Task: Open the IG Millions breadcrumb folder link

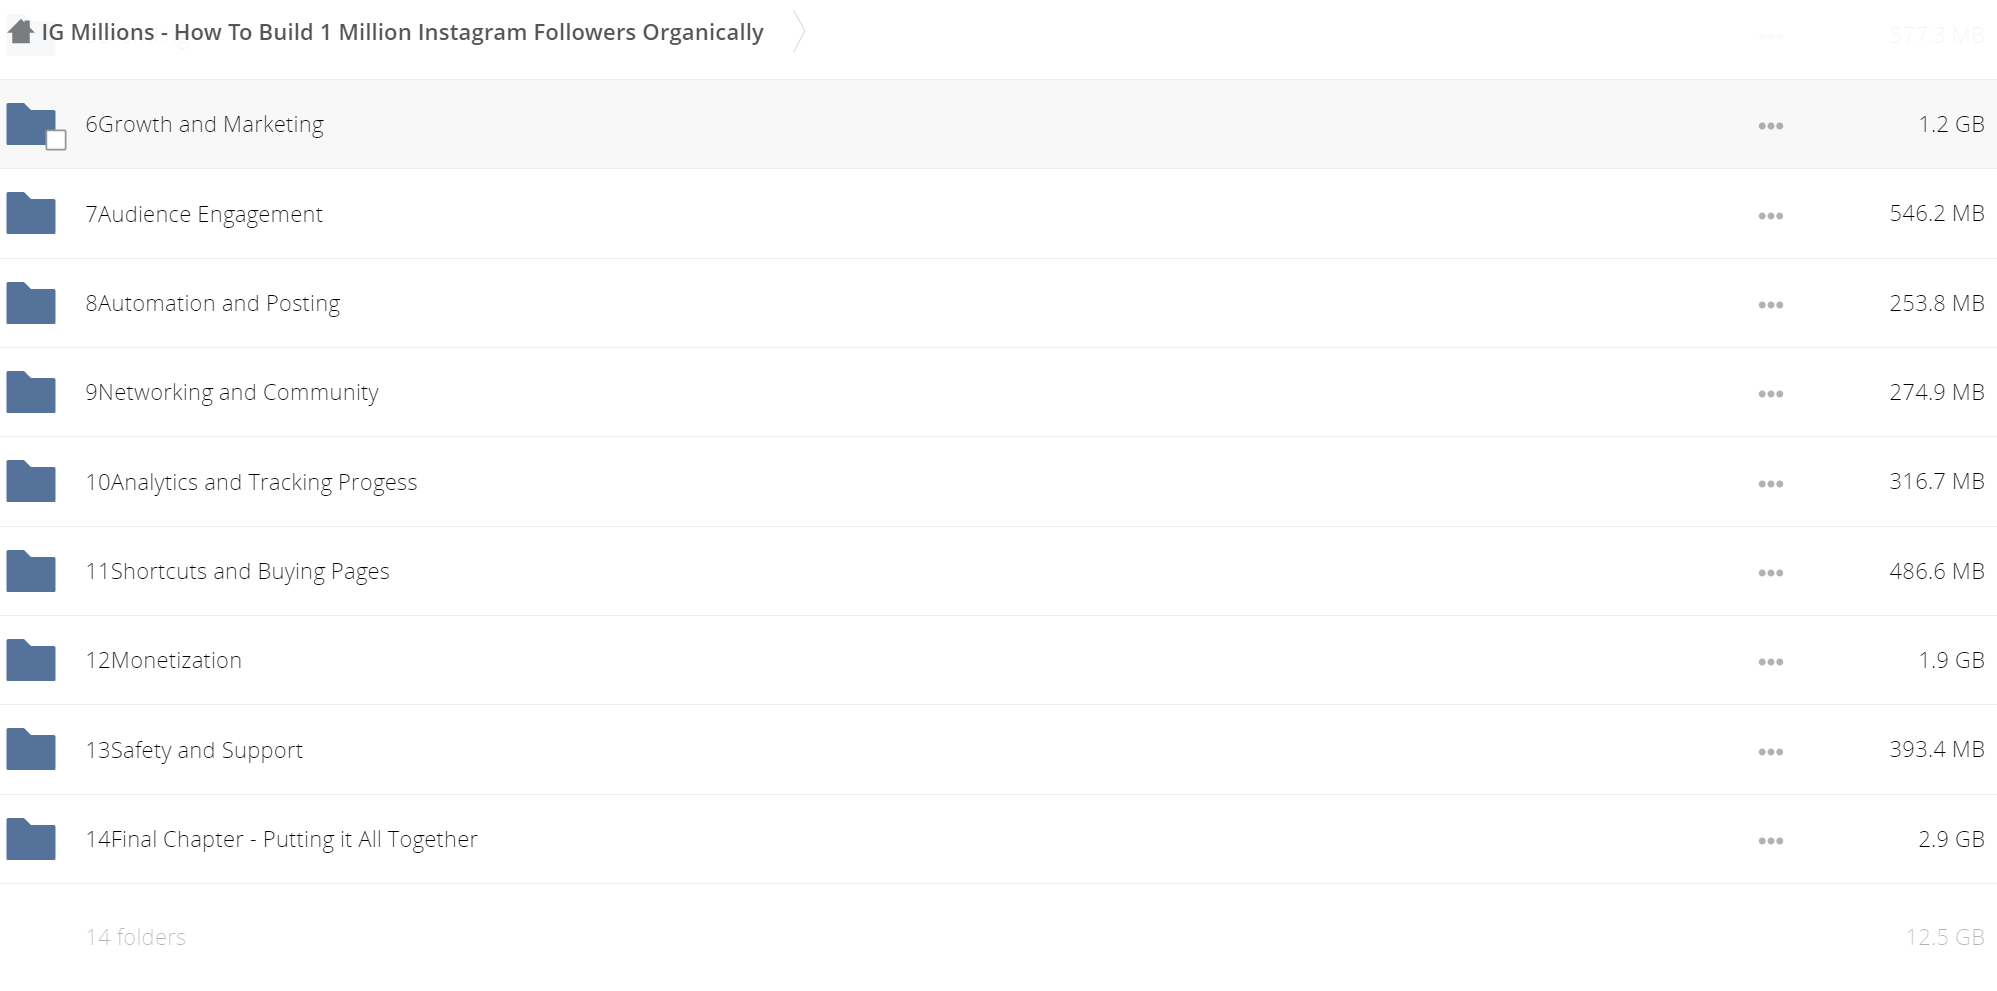Action: point(402,32)
